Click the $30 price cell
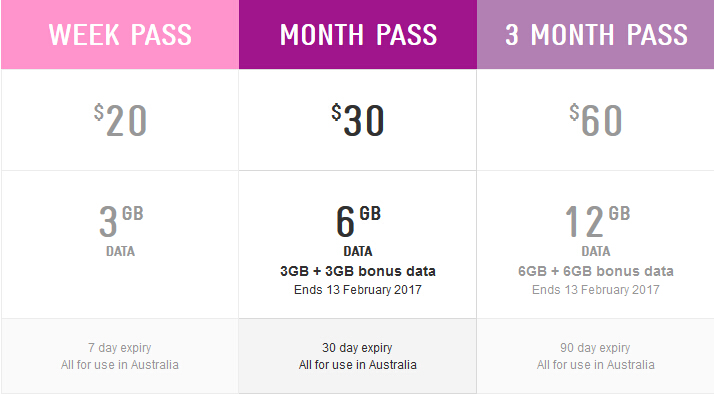 pos(358,120)
